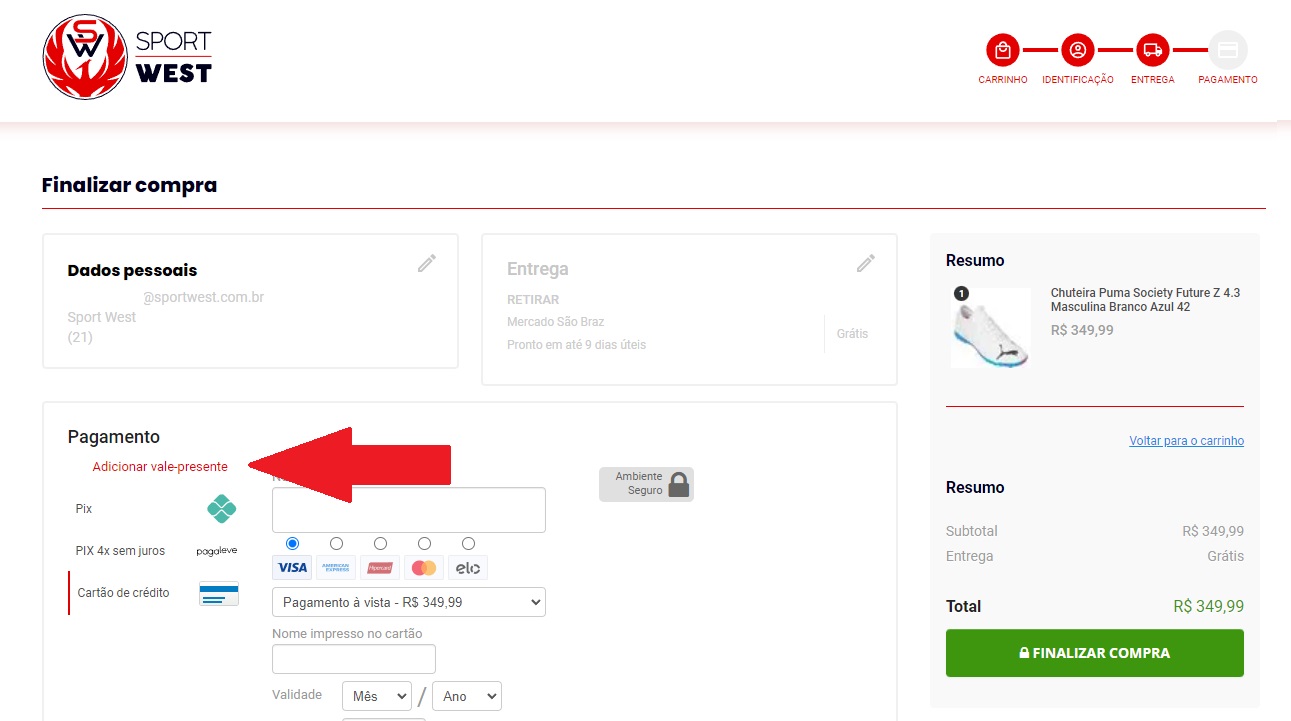Viewport: 1291px width, 721px height.
Task: Click the Pronto em até 9 dias úteis text
Action: (577, 345)
